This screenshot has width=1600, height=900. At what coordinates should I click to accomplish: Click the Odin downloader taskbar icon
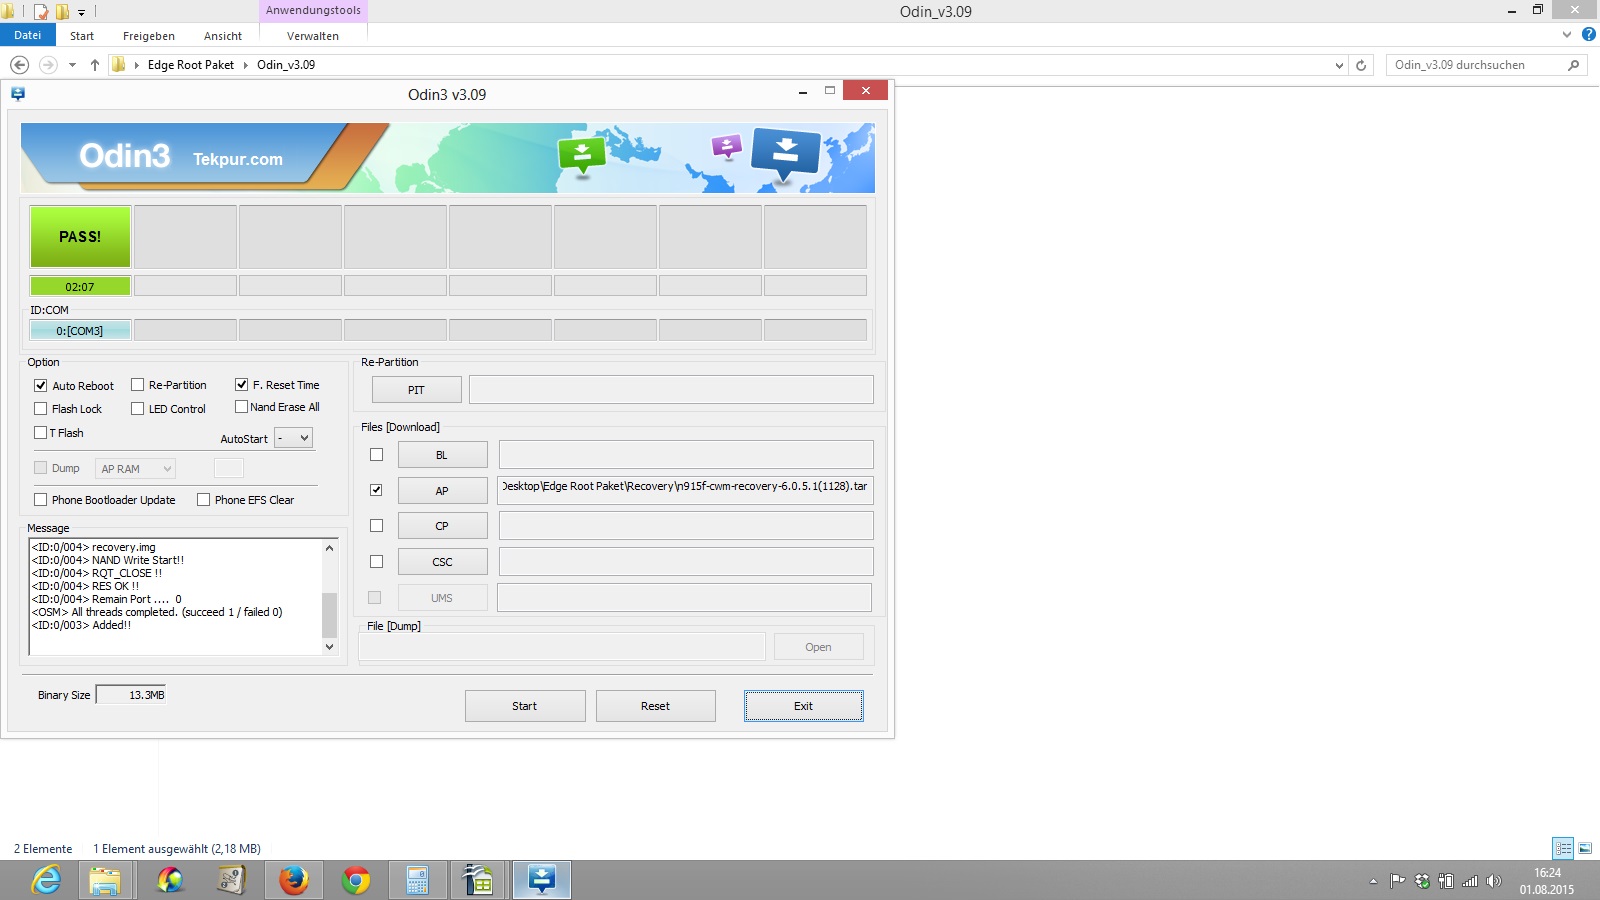542,880
